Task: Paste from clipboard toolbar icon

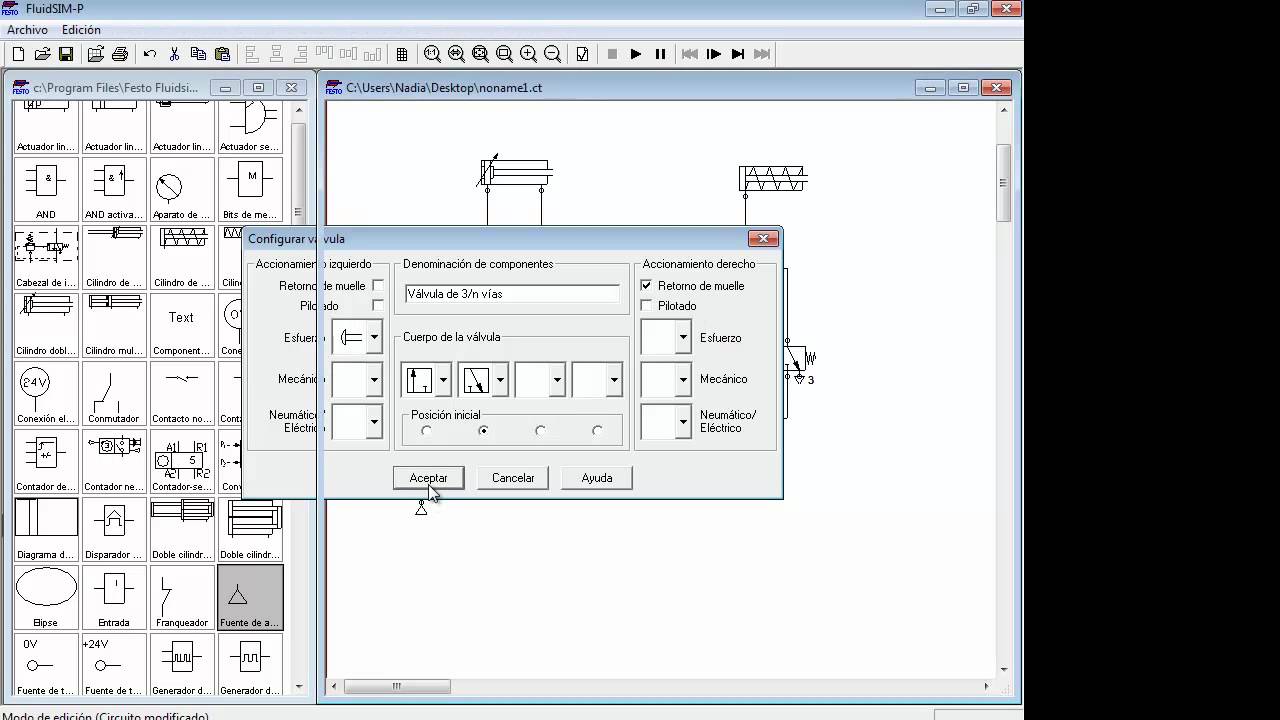Action: click(x=222, y=54)
